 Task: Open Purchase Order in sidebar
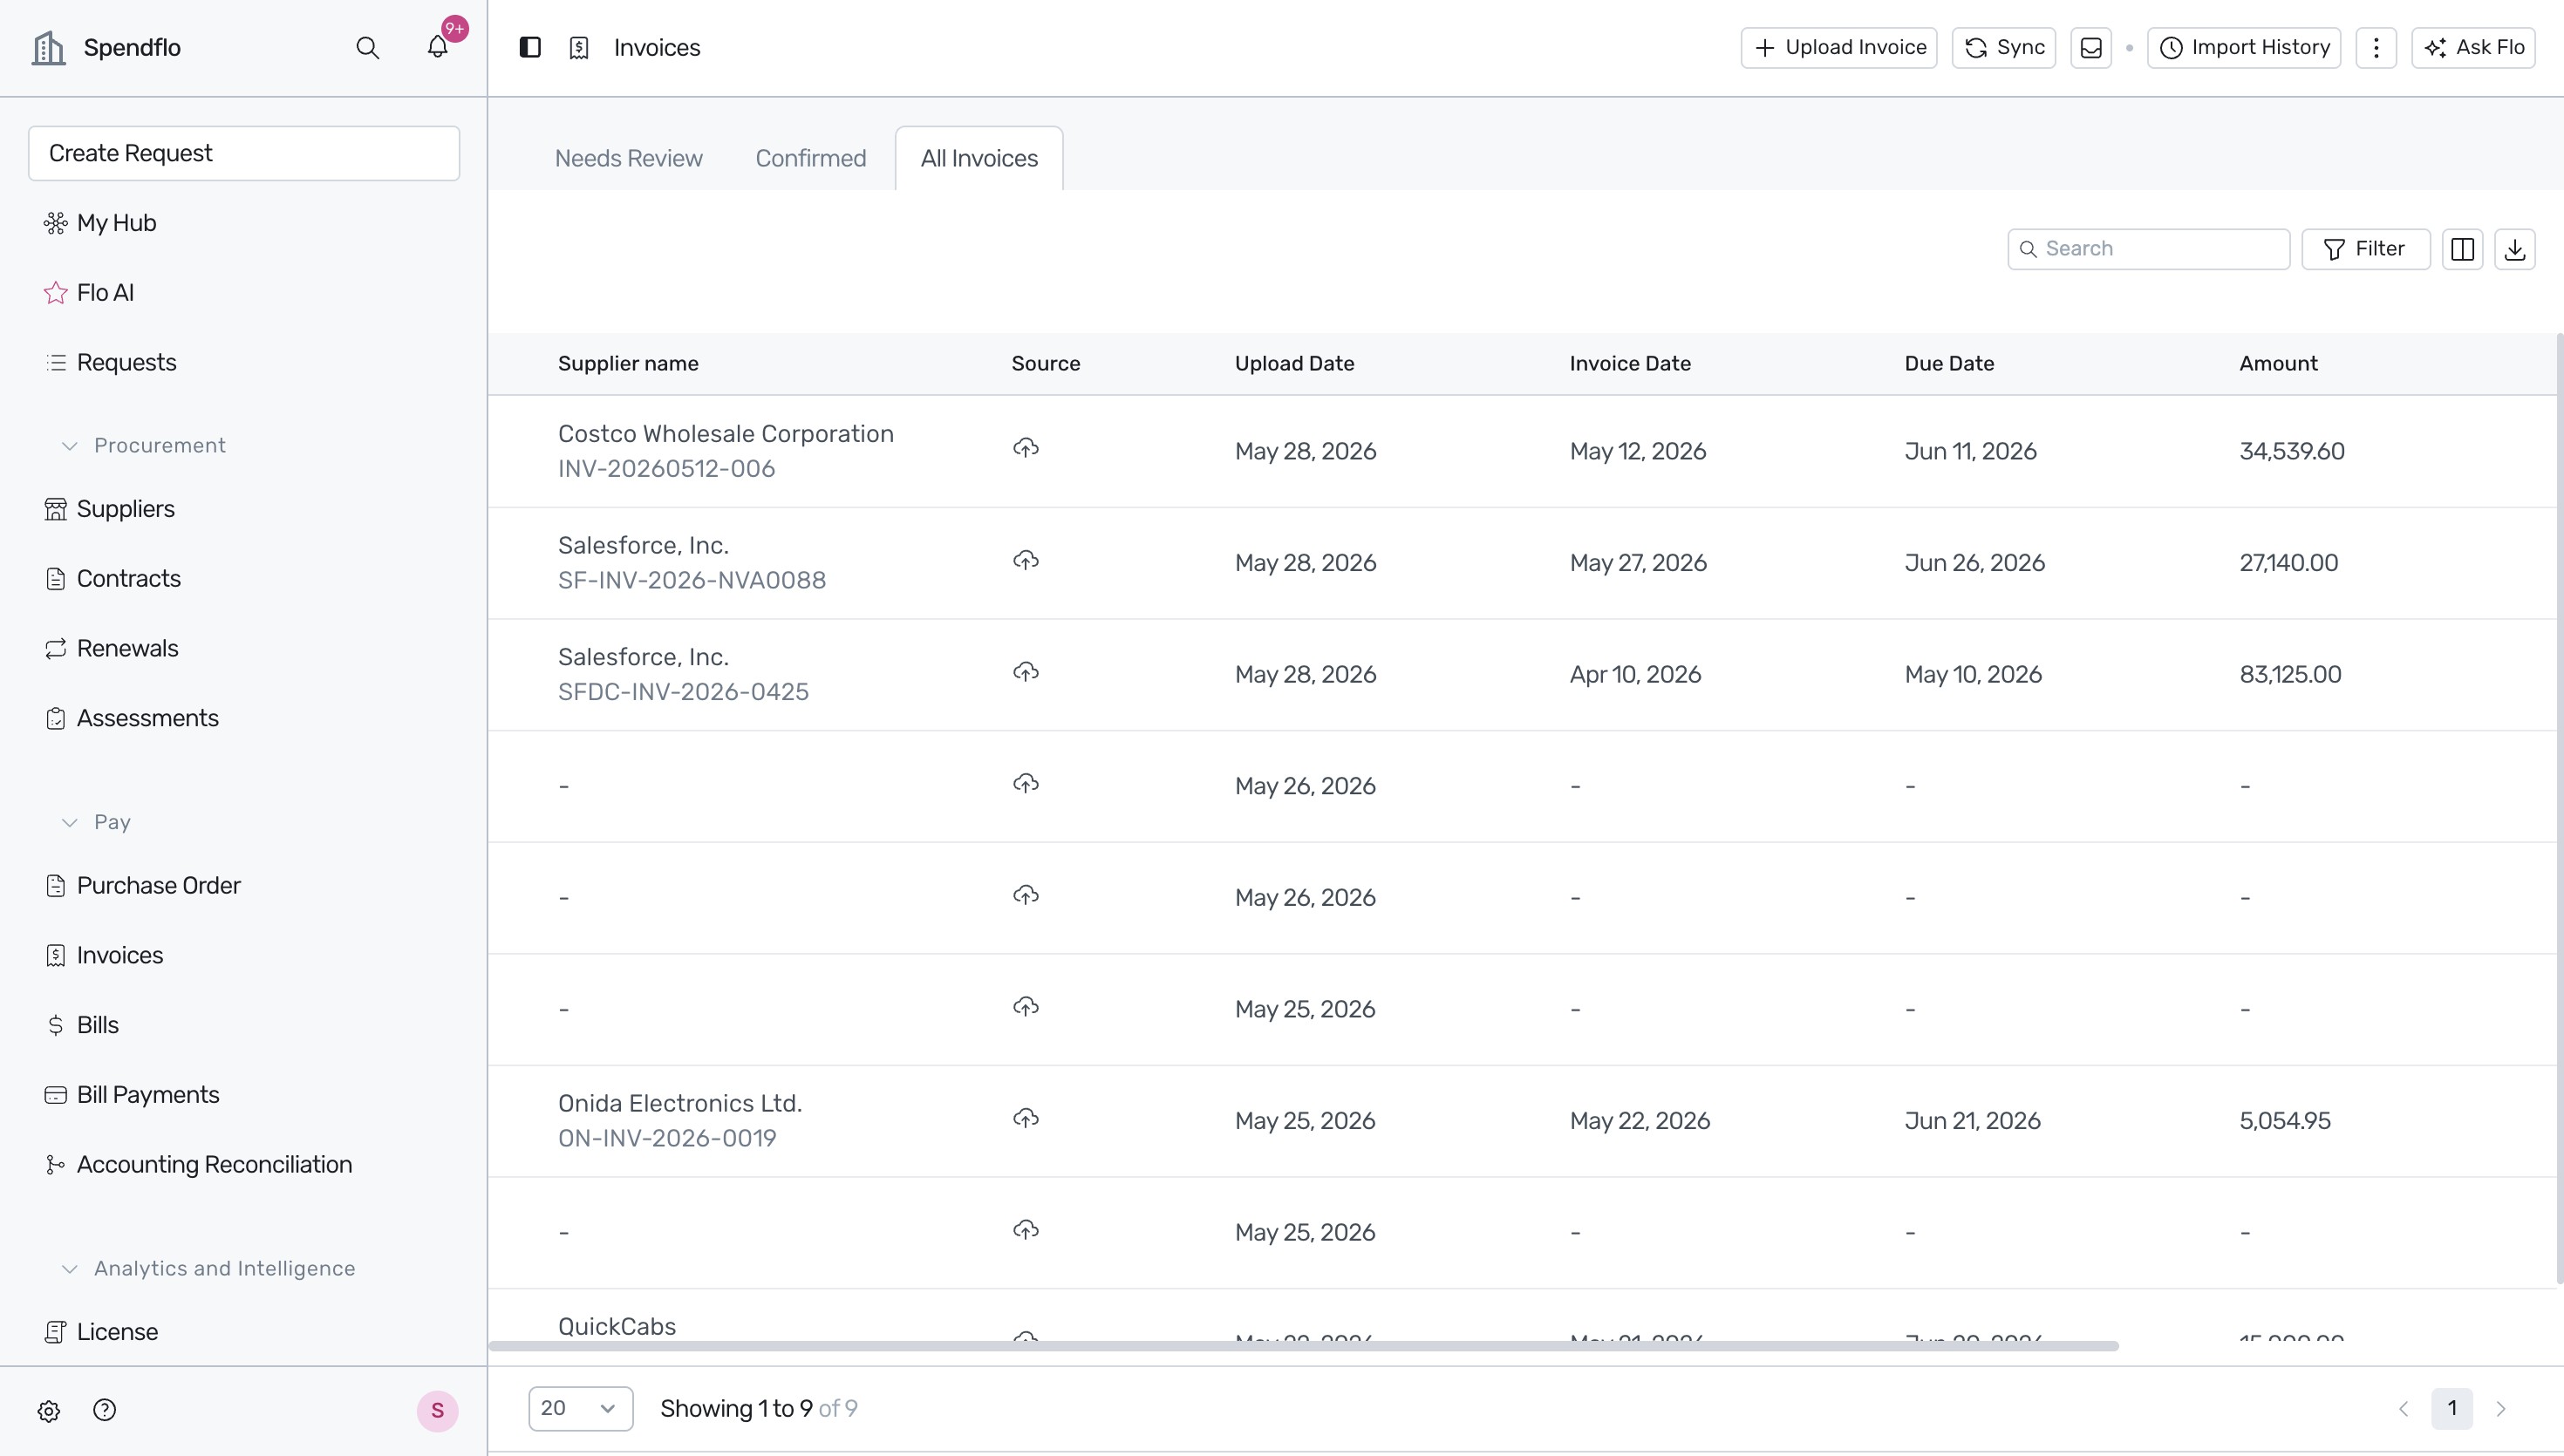[158, 886]
